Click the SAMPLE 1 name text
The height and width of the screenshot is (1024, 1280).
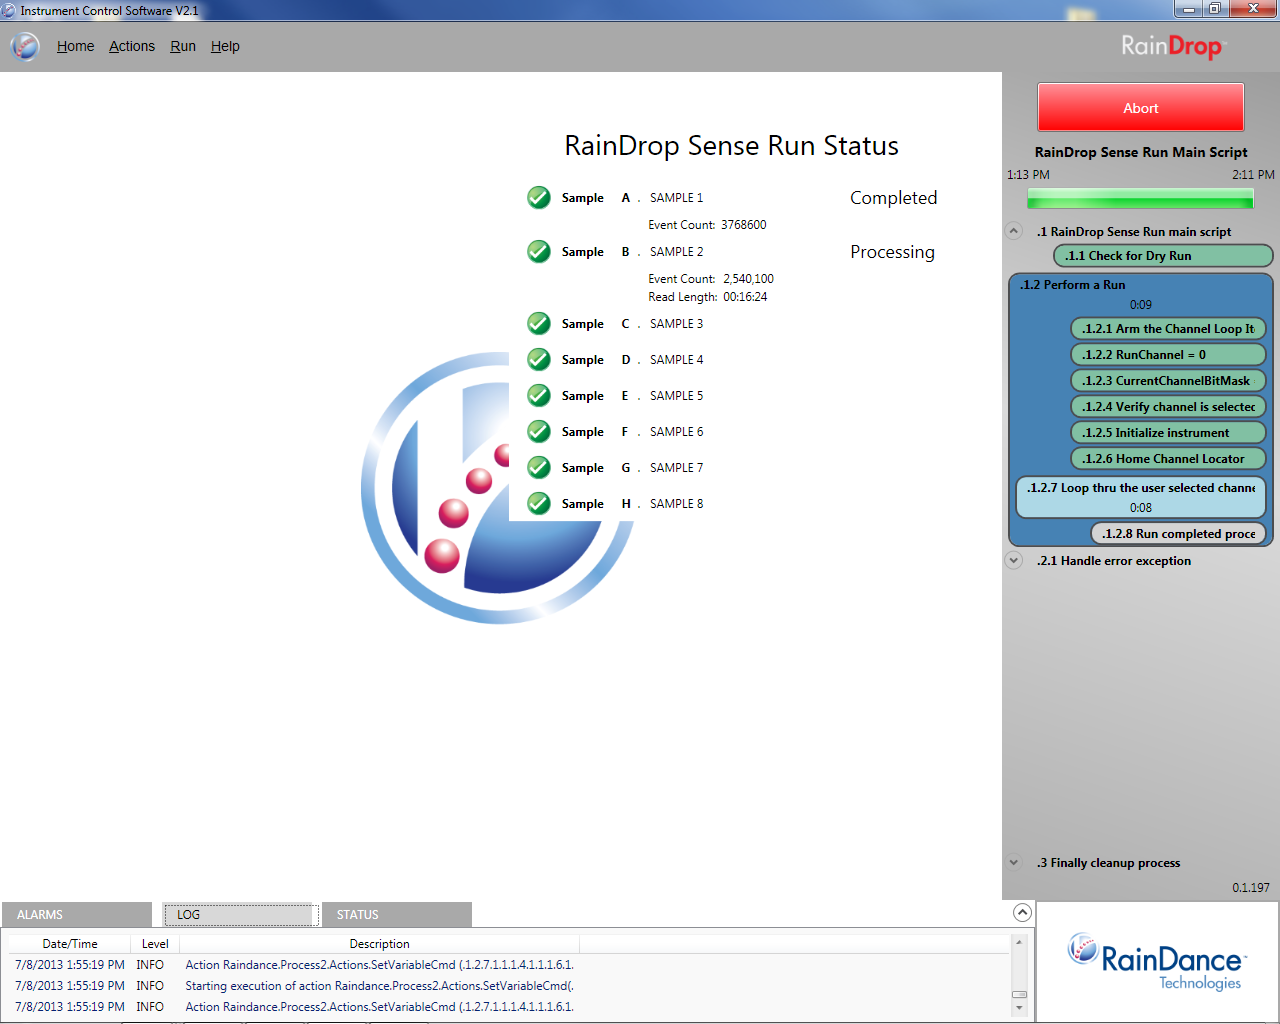(x=676, y=198)
